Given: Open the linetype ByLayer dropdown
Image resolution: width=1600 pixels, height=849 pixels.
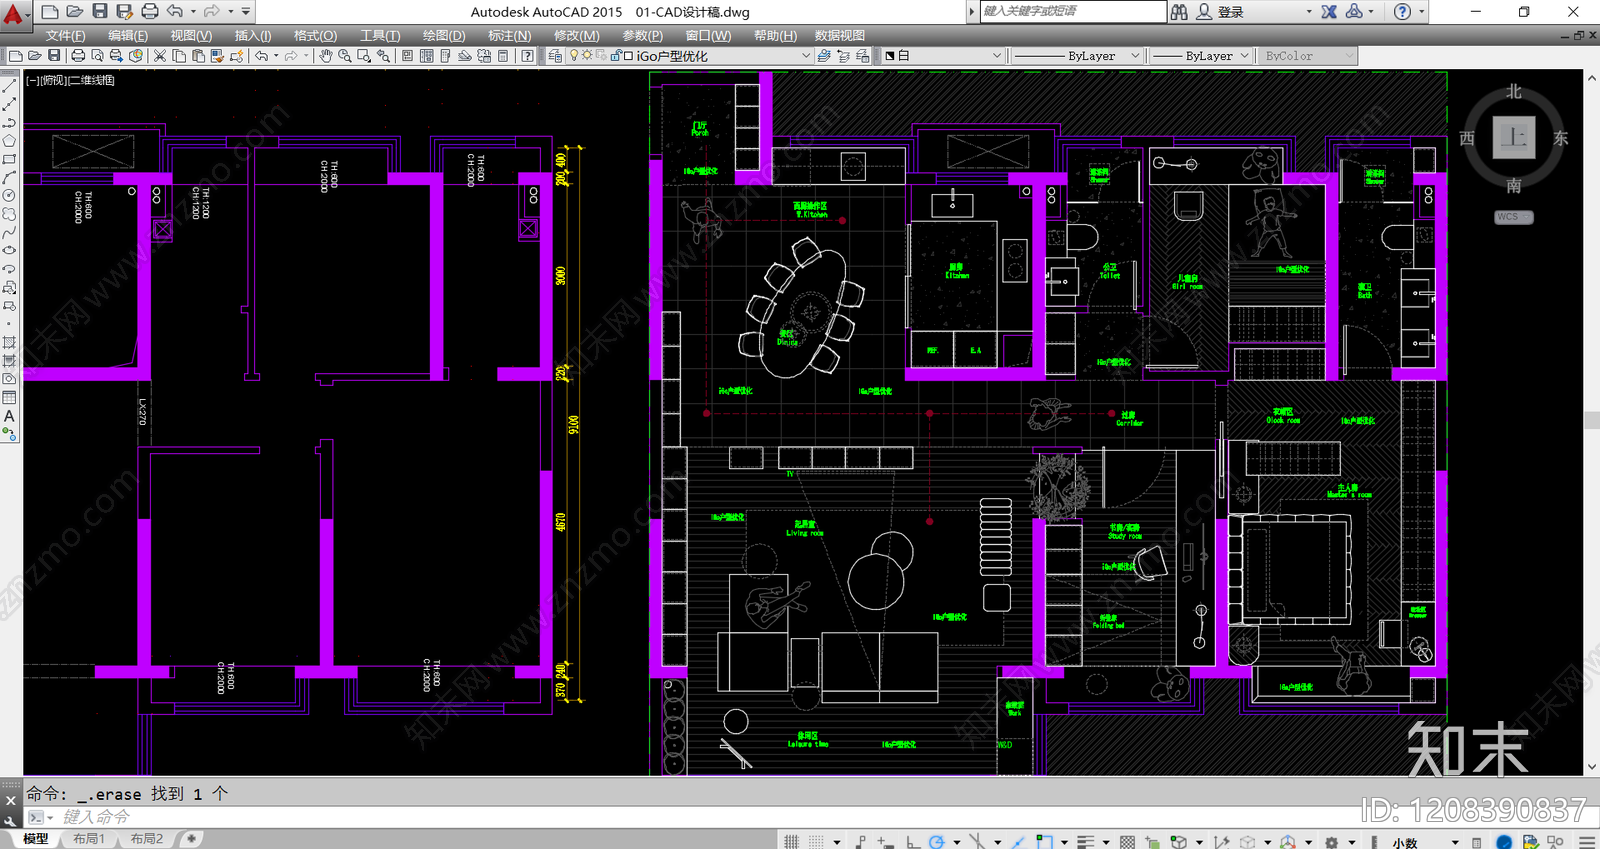Looking at the screenshot, I should [x=1076, y=56].
